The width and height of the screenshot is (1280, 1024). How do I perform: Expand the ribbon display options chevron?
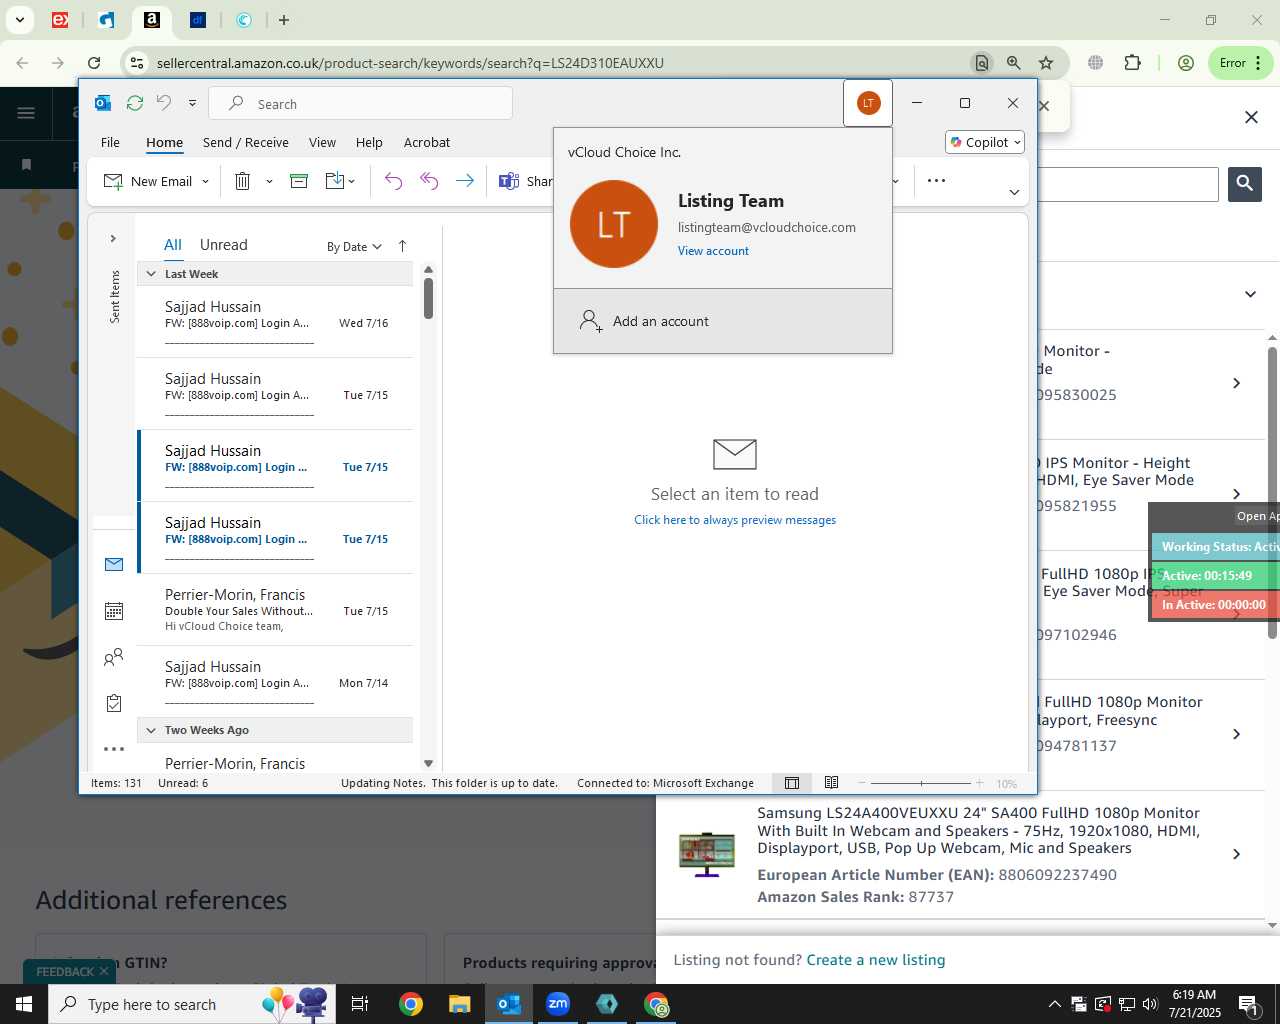(x=1014, y=192)
